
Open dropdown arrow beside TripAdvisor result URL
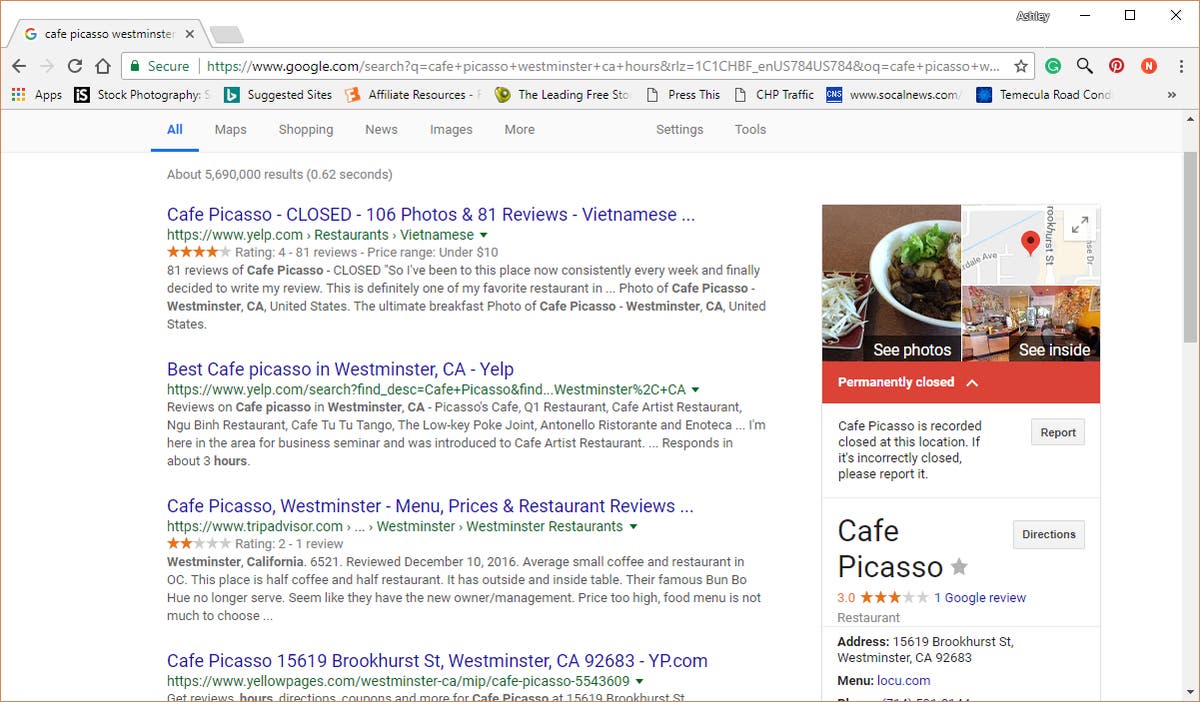[634, 527]
